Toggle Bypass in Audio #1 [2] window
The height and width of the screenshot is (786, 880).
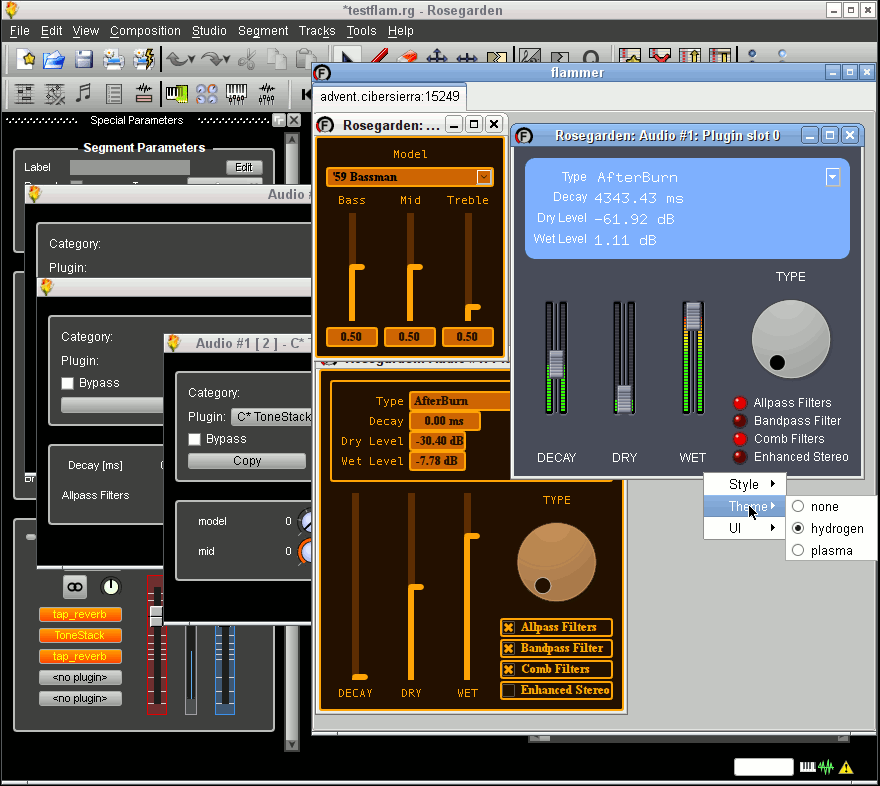pos(194,439)
